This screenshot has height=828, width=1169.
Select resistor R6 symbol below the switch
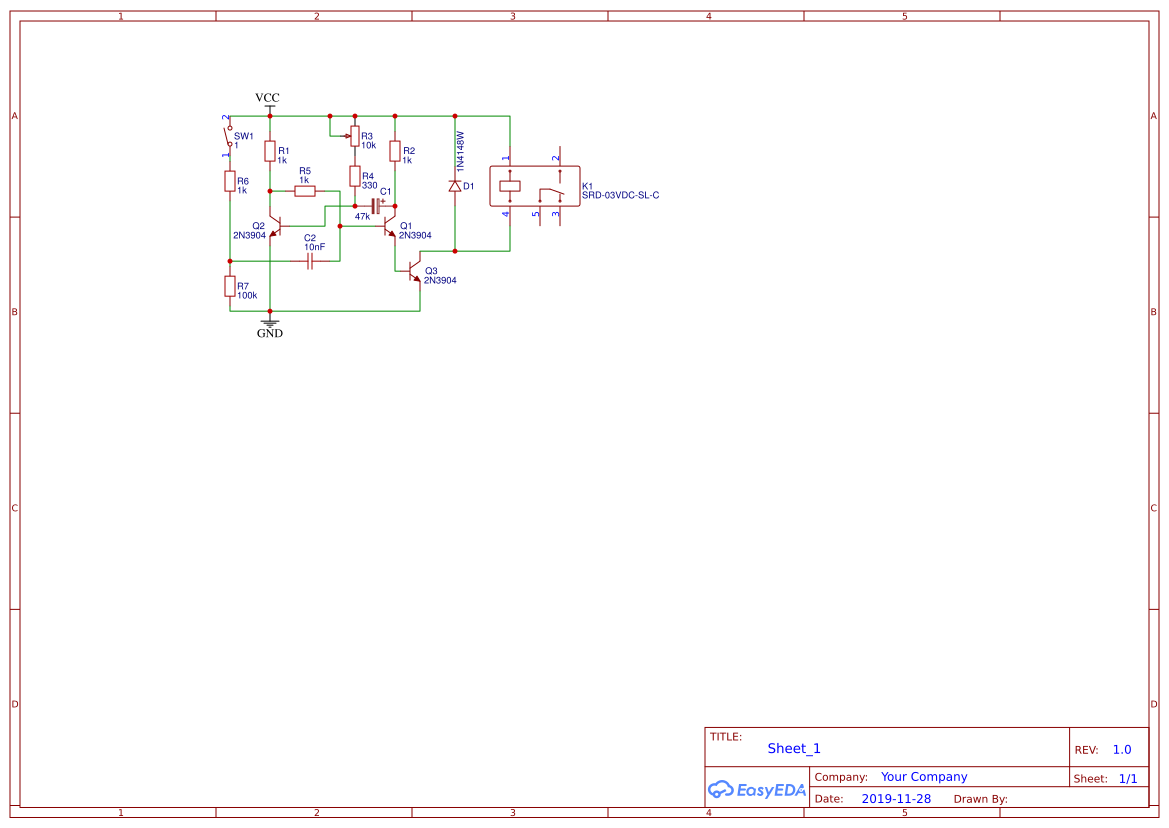230,181
